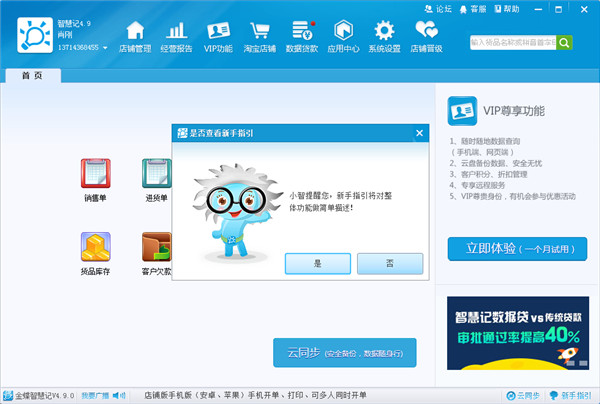This screenshot has height=404, width=600.
Task: Click 金蝶智慧记V4.9.0 status bar logo
Action: coord(39,396)
